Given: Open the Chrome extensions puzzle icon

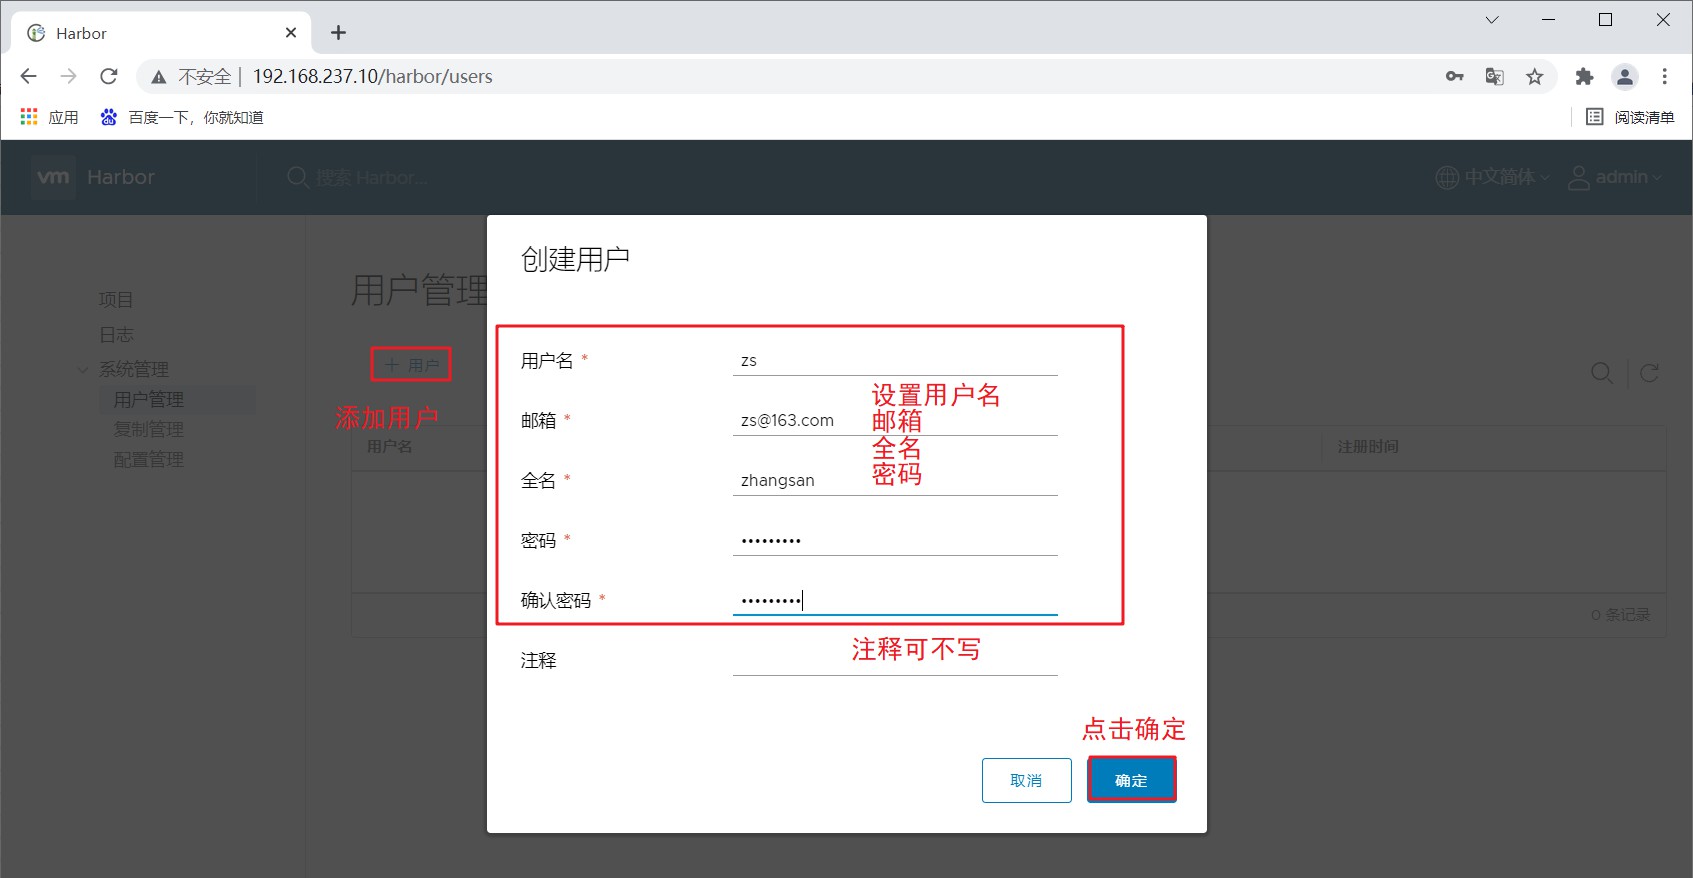Looking at the screenshot, I should pyautogui.click(x=1584, y=76).
